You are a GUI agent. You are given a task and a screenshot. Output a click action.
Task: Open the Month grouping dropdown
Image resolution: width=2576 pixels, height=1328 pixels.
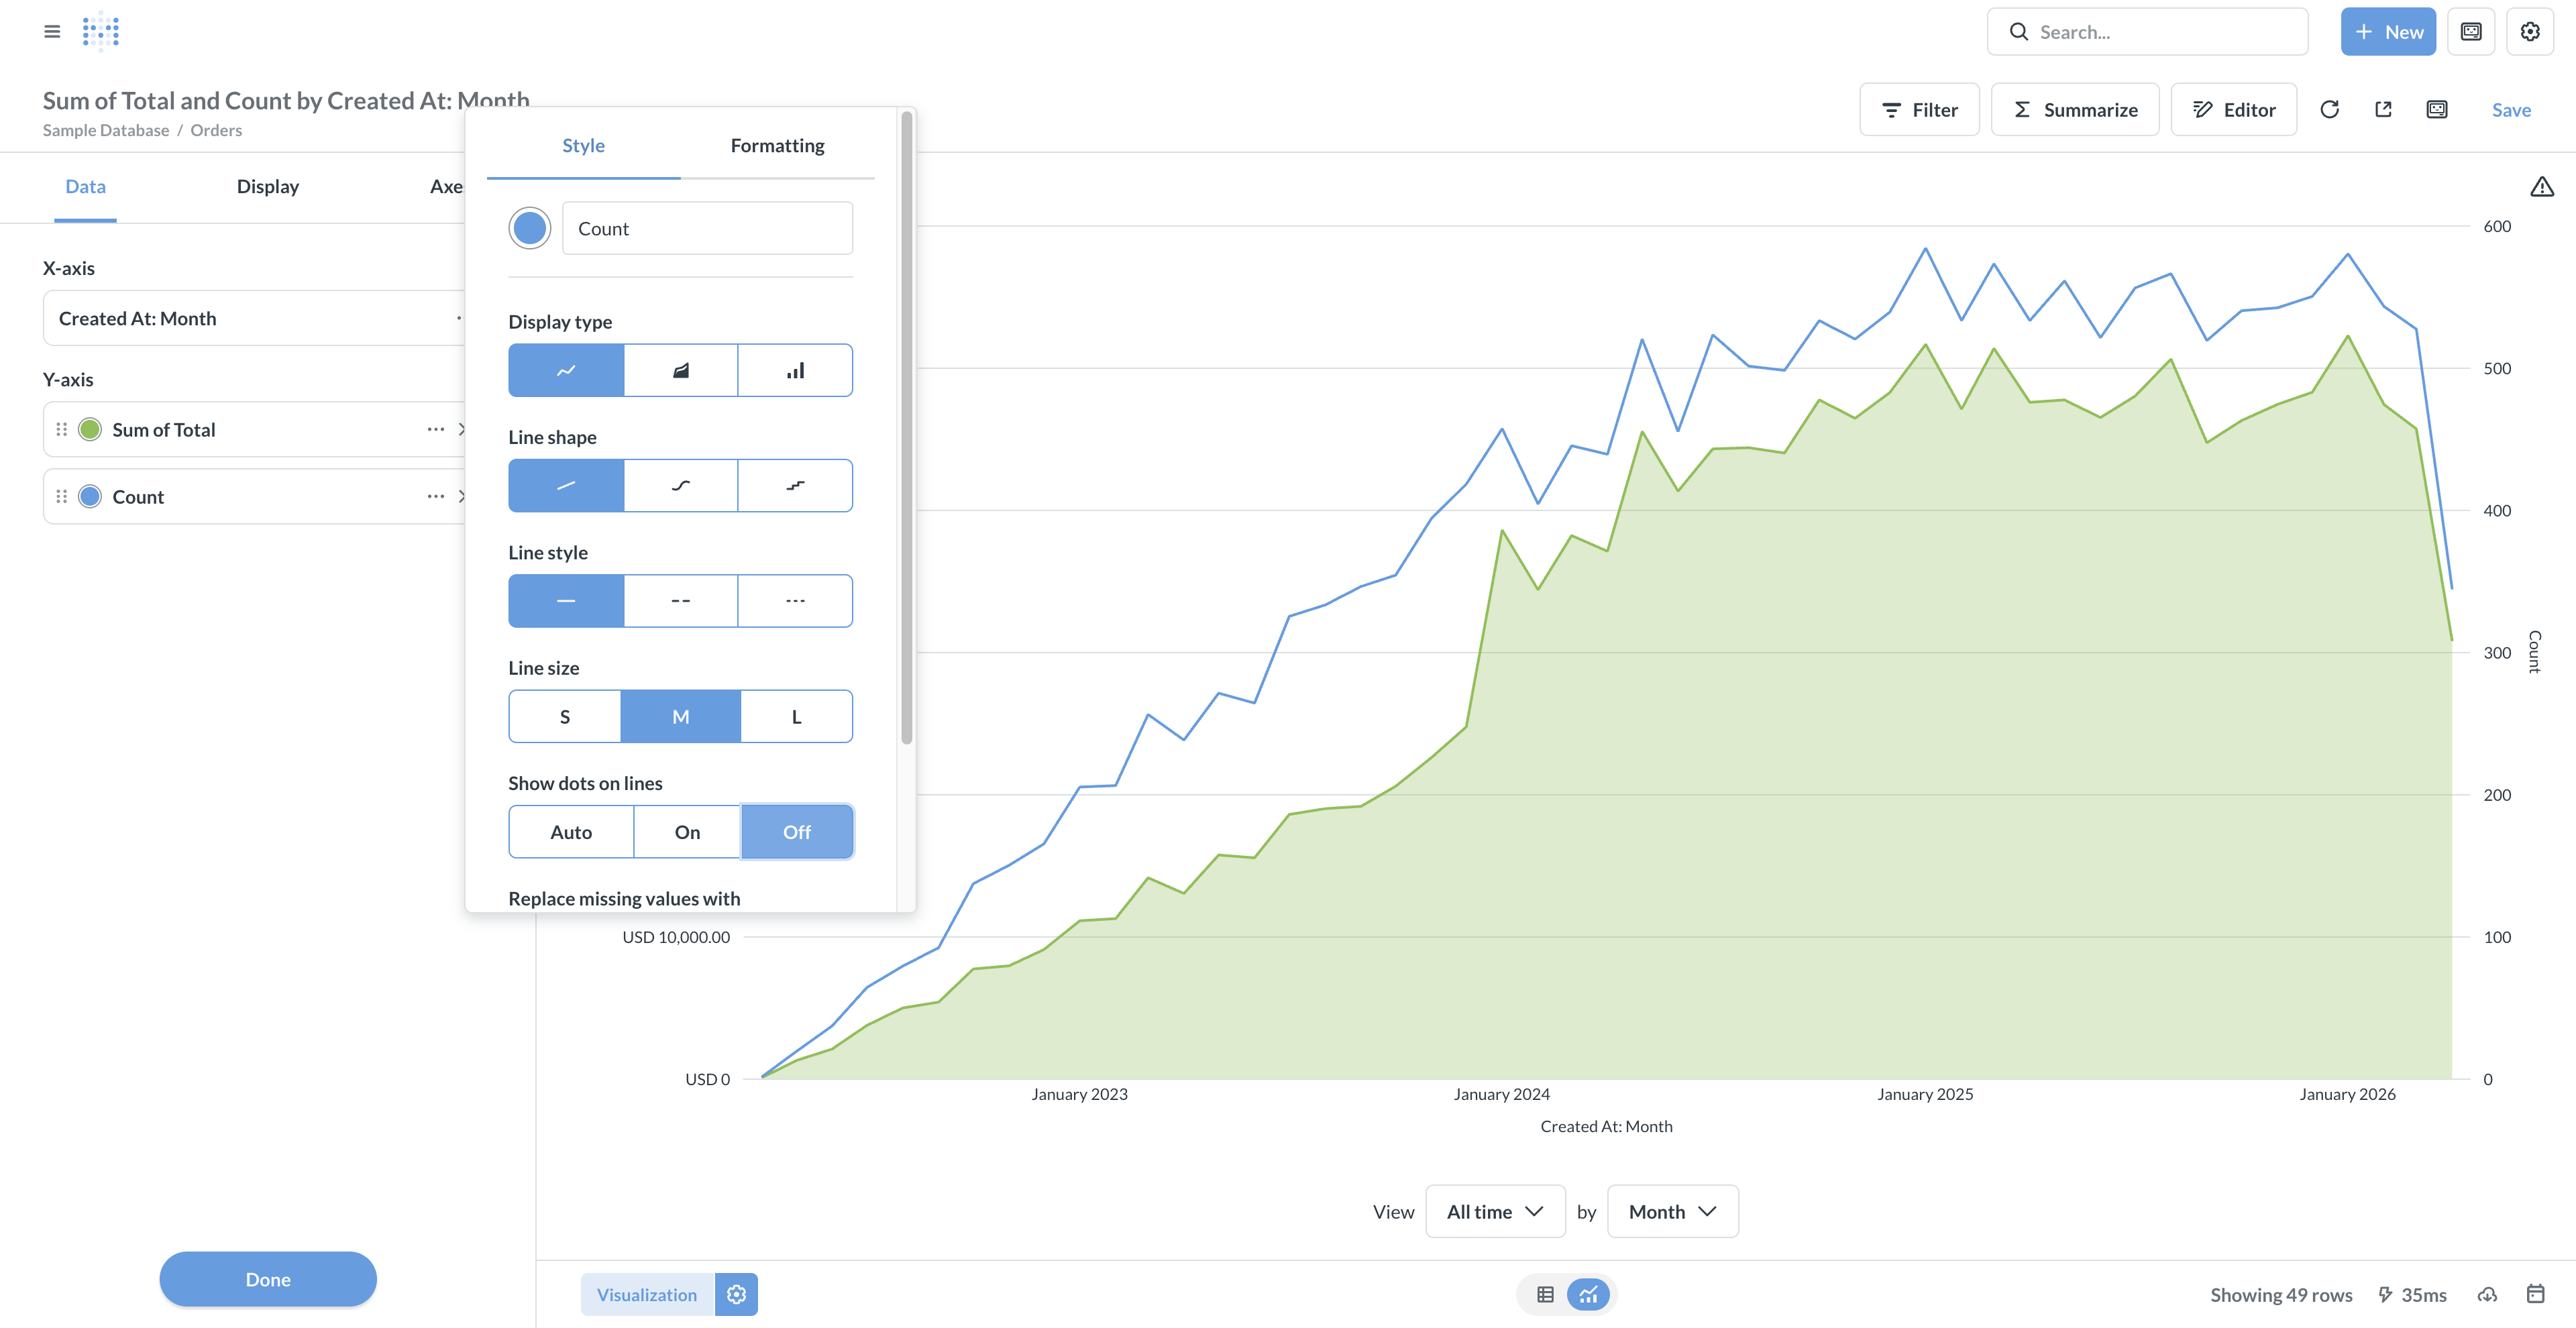point(1671,1211)
